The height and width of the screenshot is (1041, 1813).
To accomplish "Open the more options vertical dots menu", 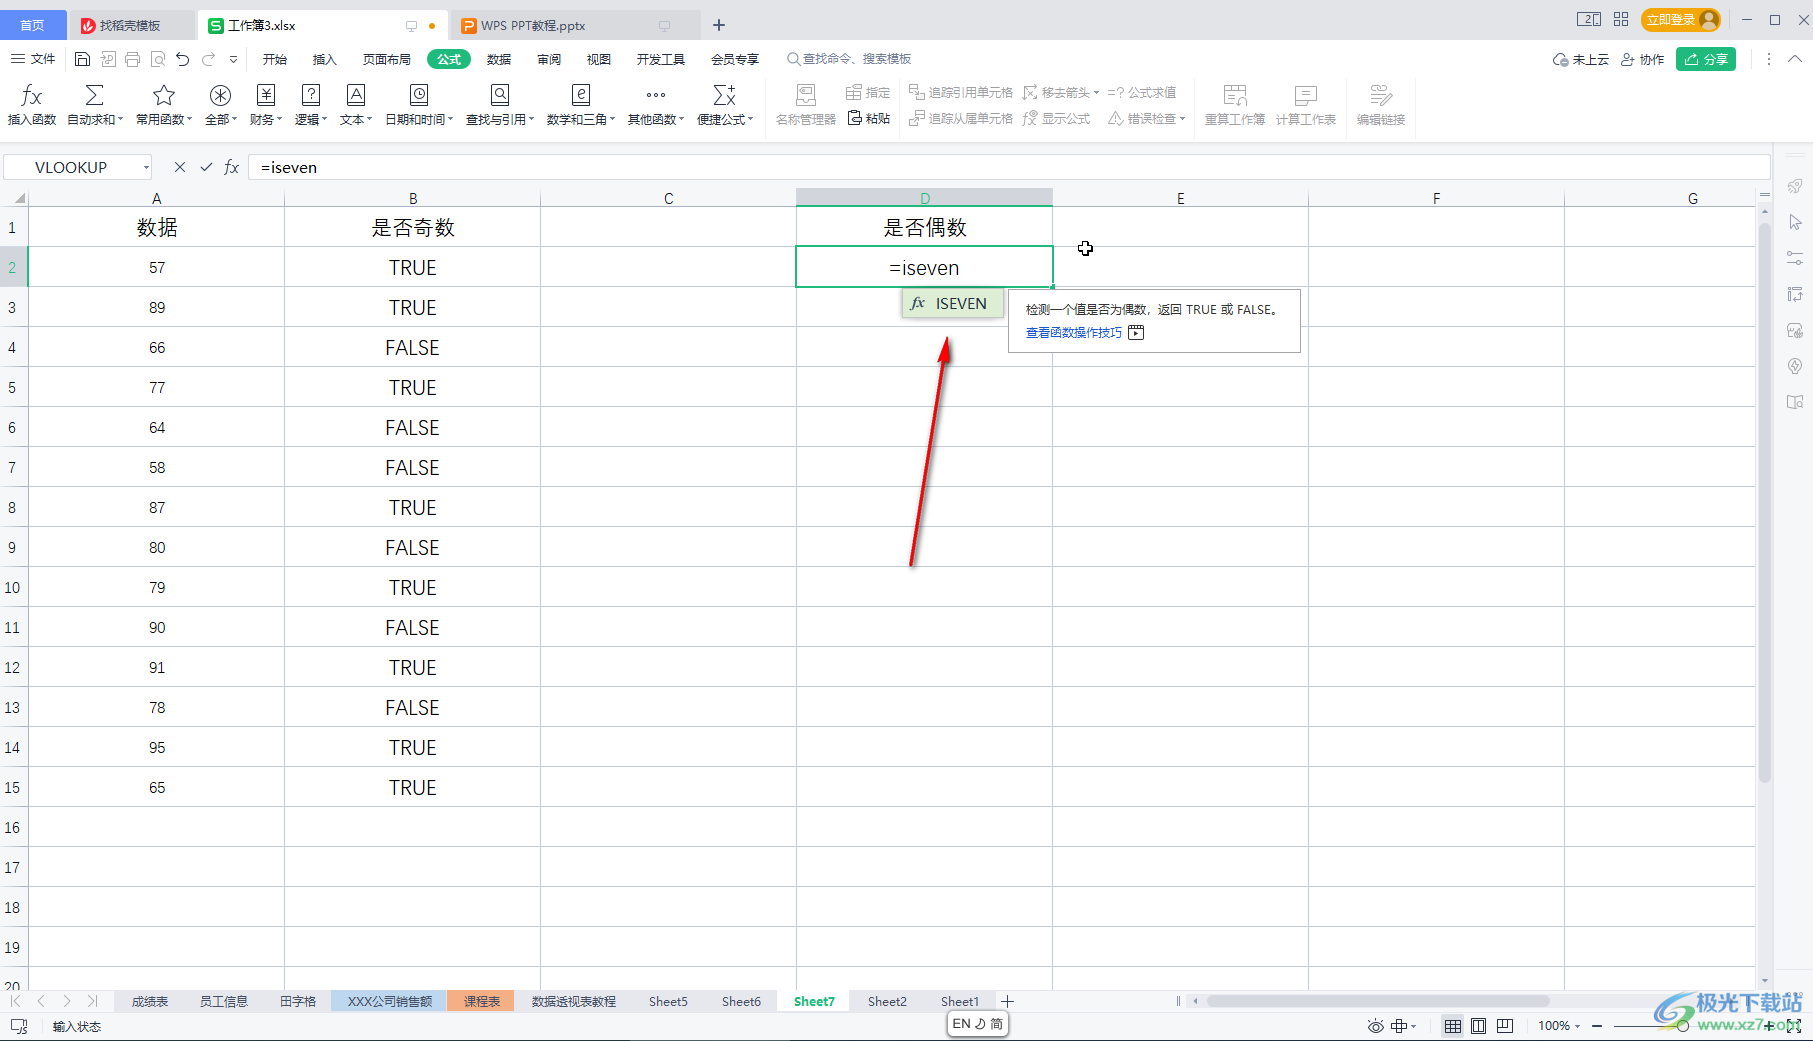I will click(x=1769, y=59).
